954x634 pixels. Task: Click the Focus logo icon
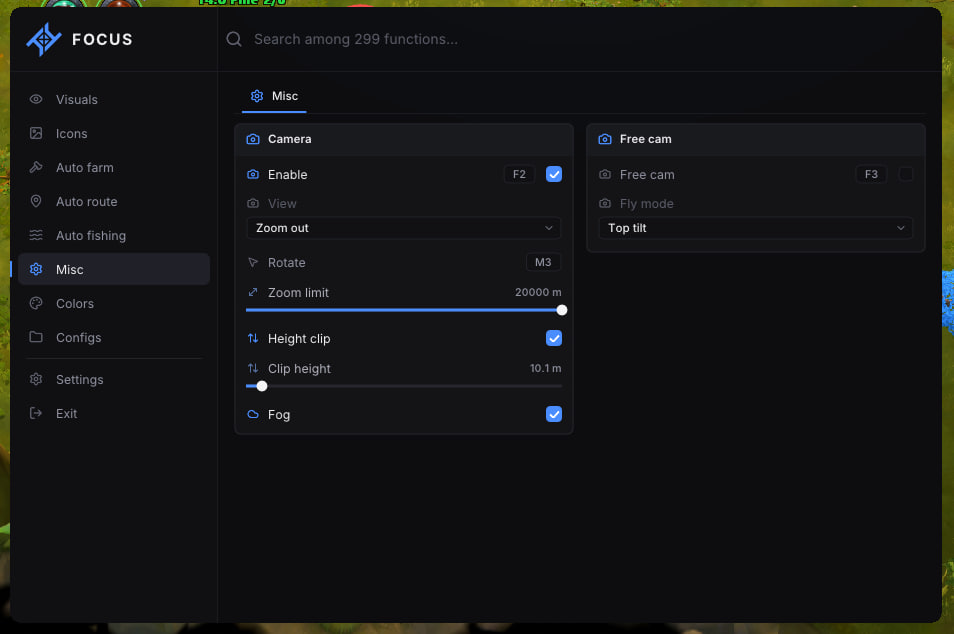coord(43,40)
